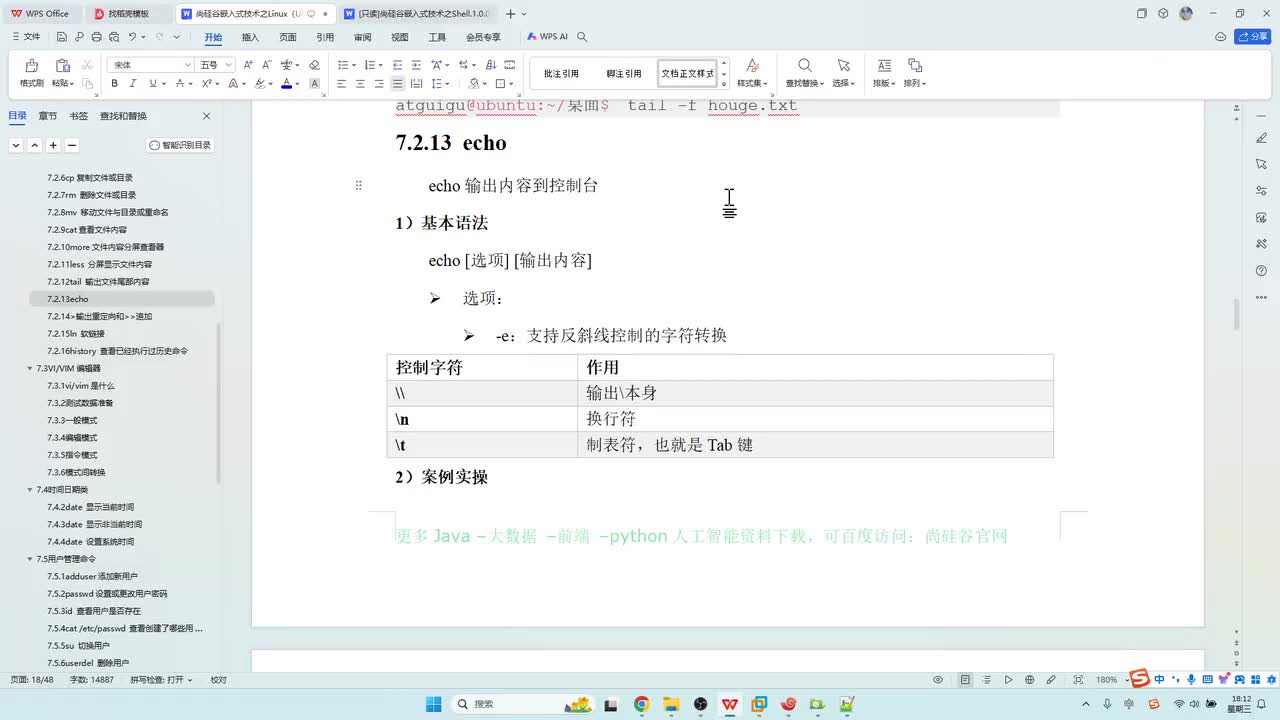Switch to the 视图 ribbon tab
The image size is (1280, 720).
pyautogui.click(x=400, y=37)
